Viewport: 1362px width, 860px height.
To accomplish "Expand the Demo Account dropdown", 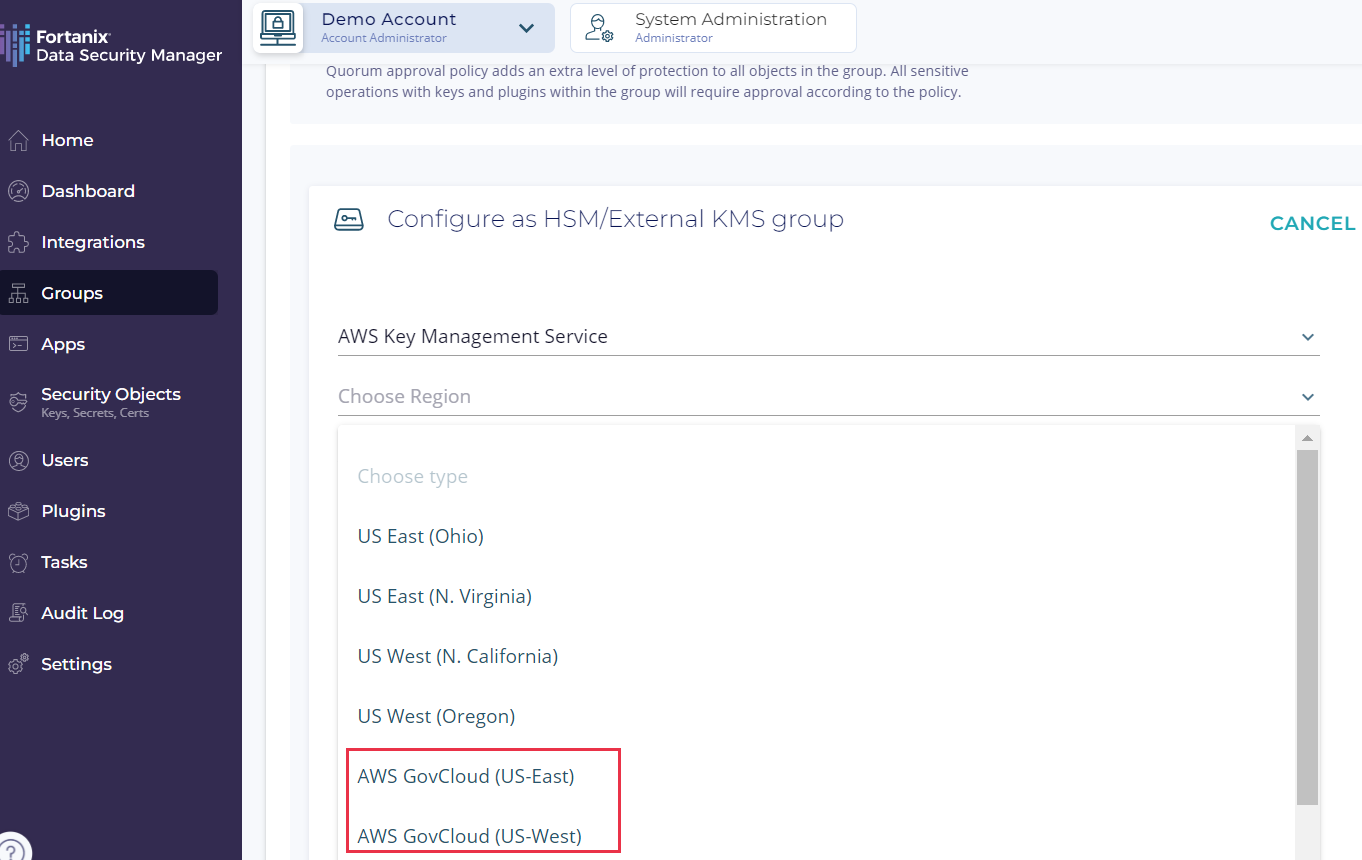I will click(526, 28).
